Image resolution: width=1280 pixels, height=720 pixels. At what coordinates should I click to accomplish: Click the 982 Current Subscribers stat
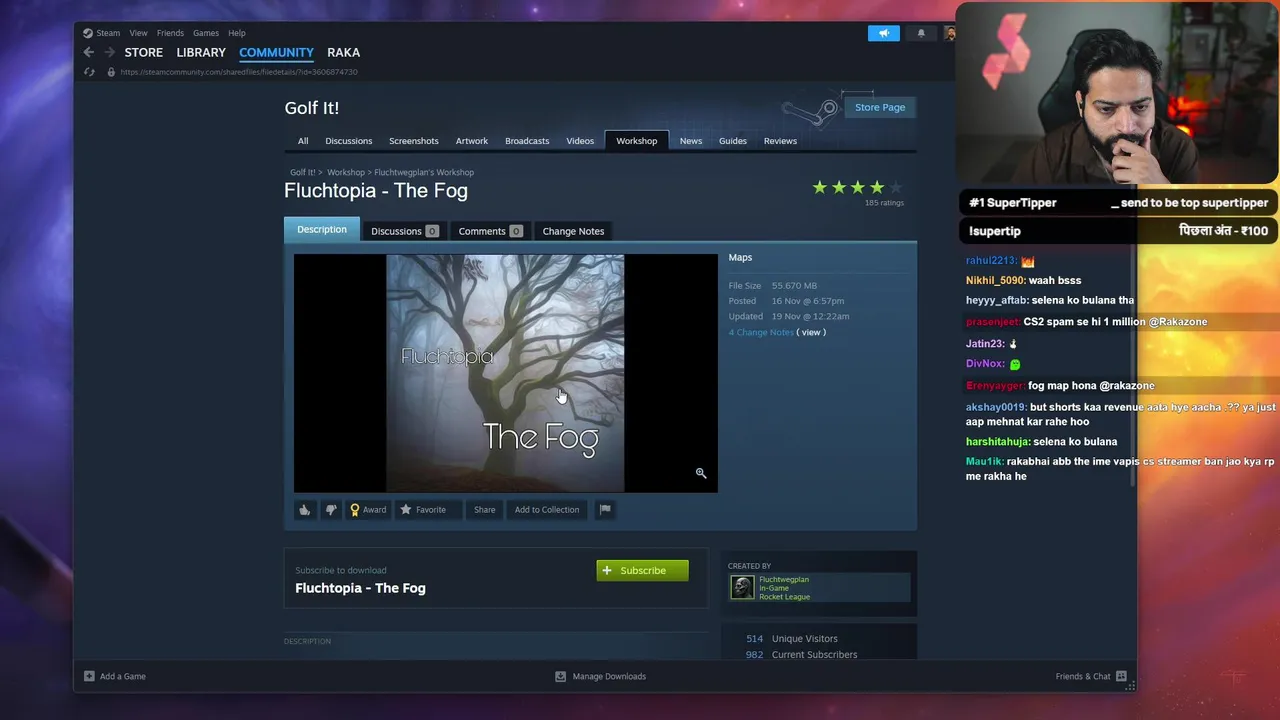point(801,655)
